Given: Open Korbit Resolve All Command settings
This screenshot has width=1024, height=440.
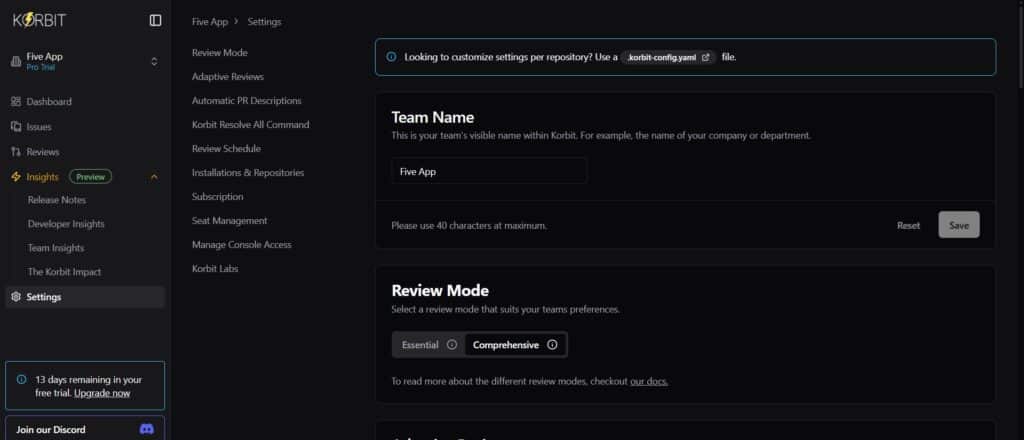Looking at the screenshot, I should tap(251, 125).
